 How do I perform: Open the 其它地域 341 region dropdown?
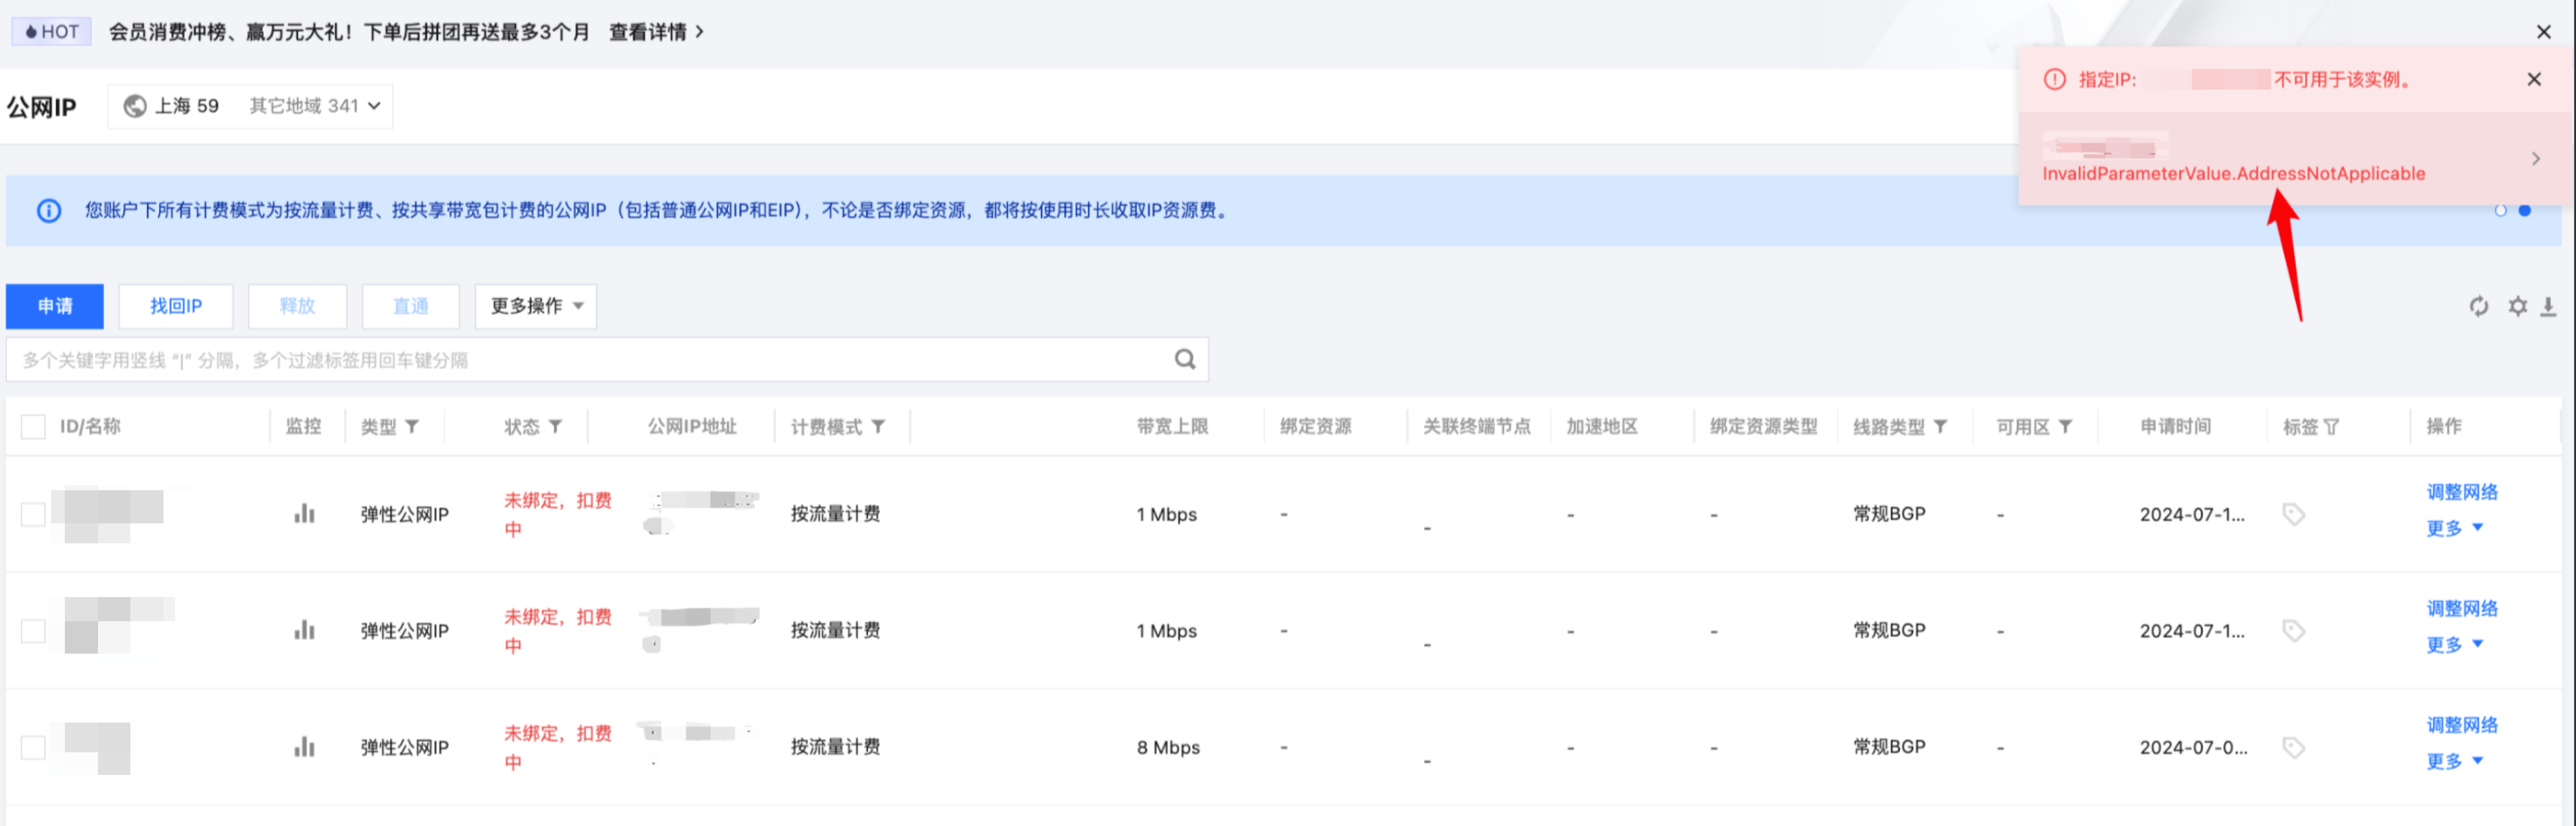point(314,106)
